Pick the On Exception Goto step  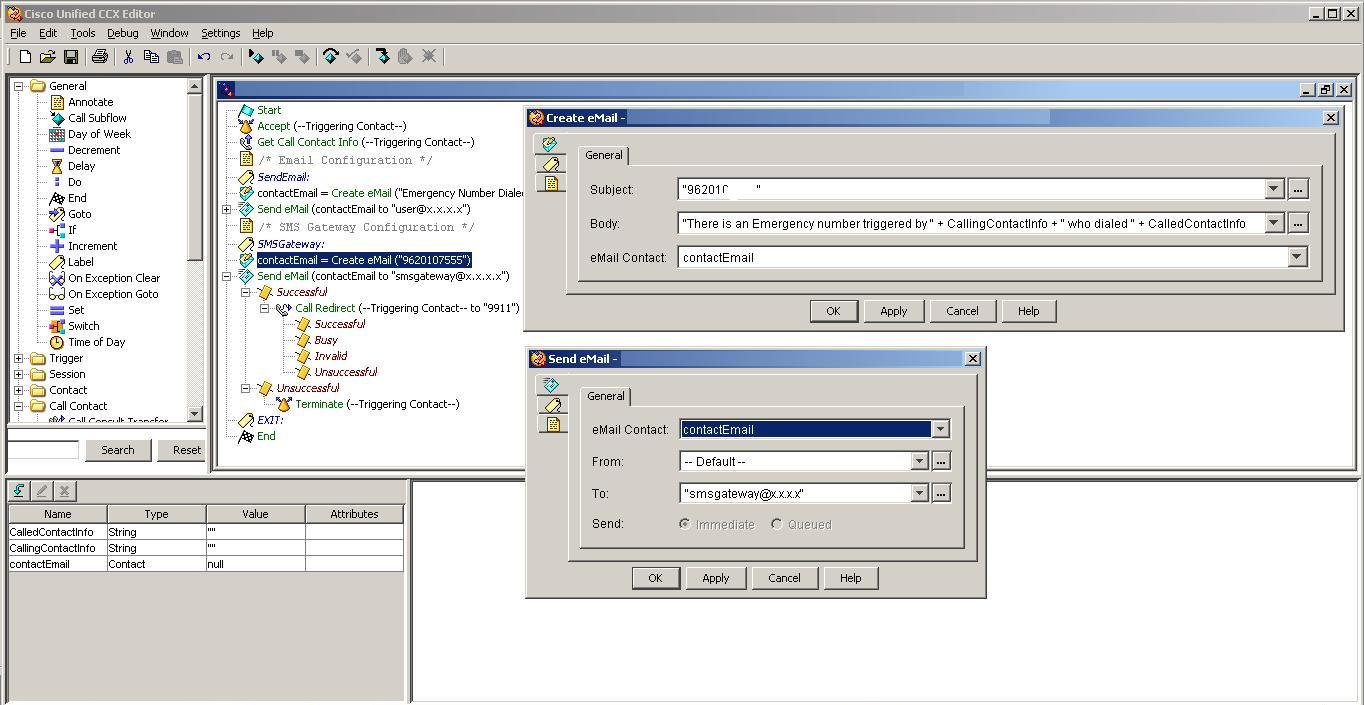pos(113,294)
